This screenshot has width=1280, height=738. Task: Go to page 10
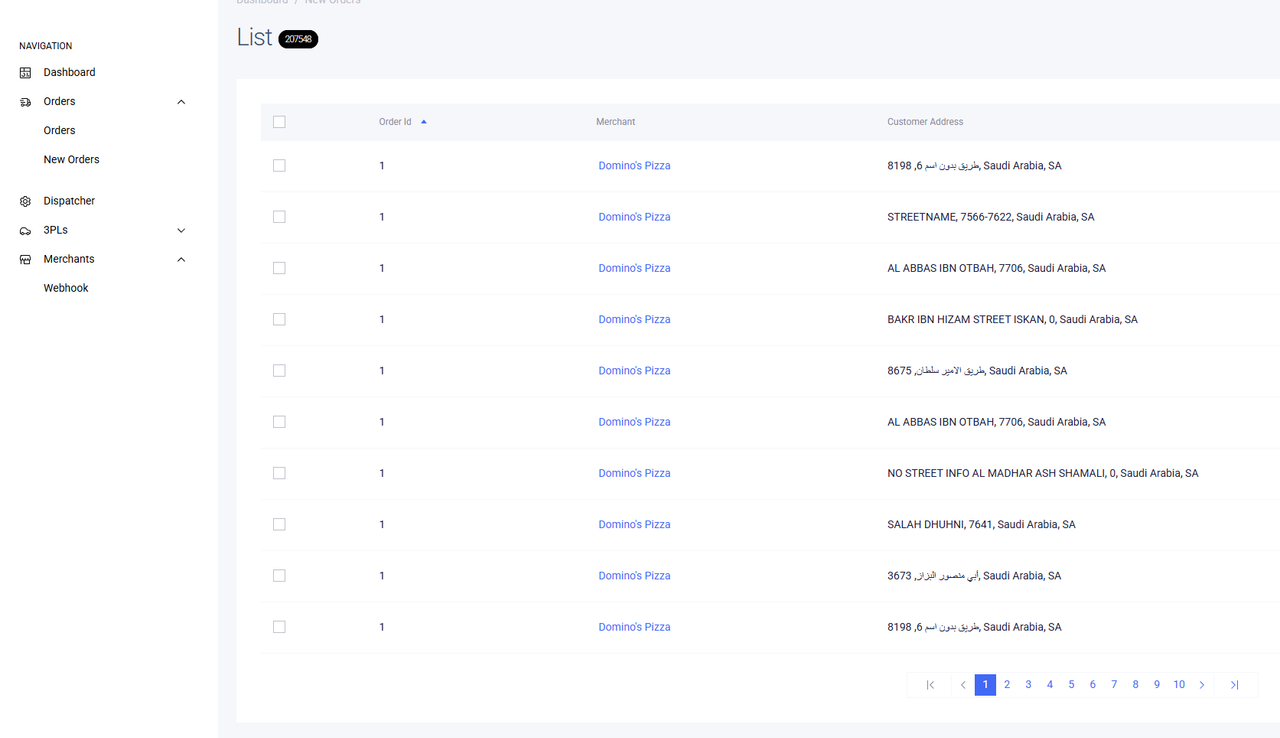(1179, 685)
